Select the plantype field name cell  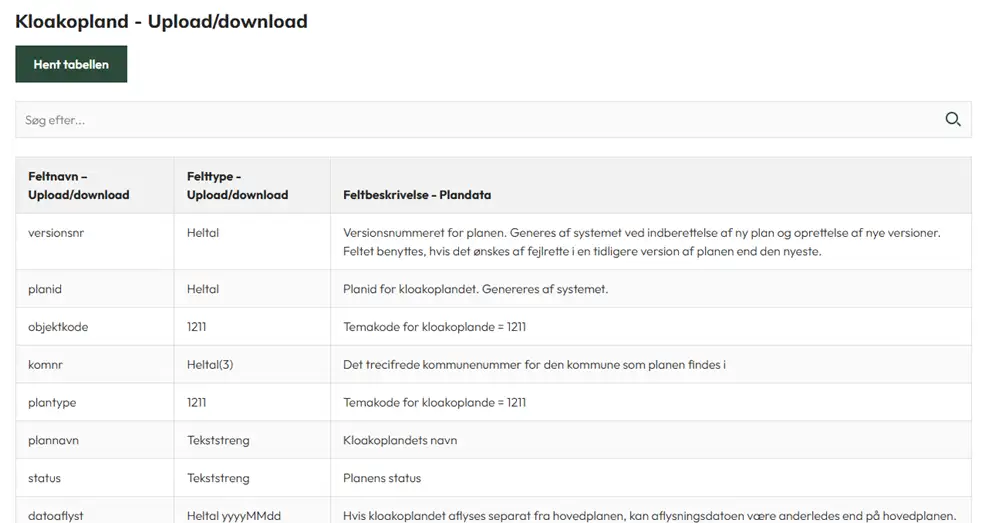[95, 402]
